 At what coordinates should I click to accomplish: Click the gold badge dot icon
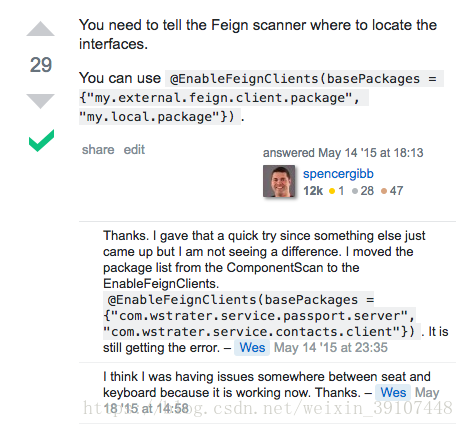click(332, 191)
